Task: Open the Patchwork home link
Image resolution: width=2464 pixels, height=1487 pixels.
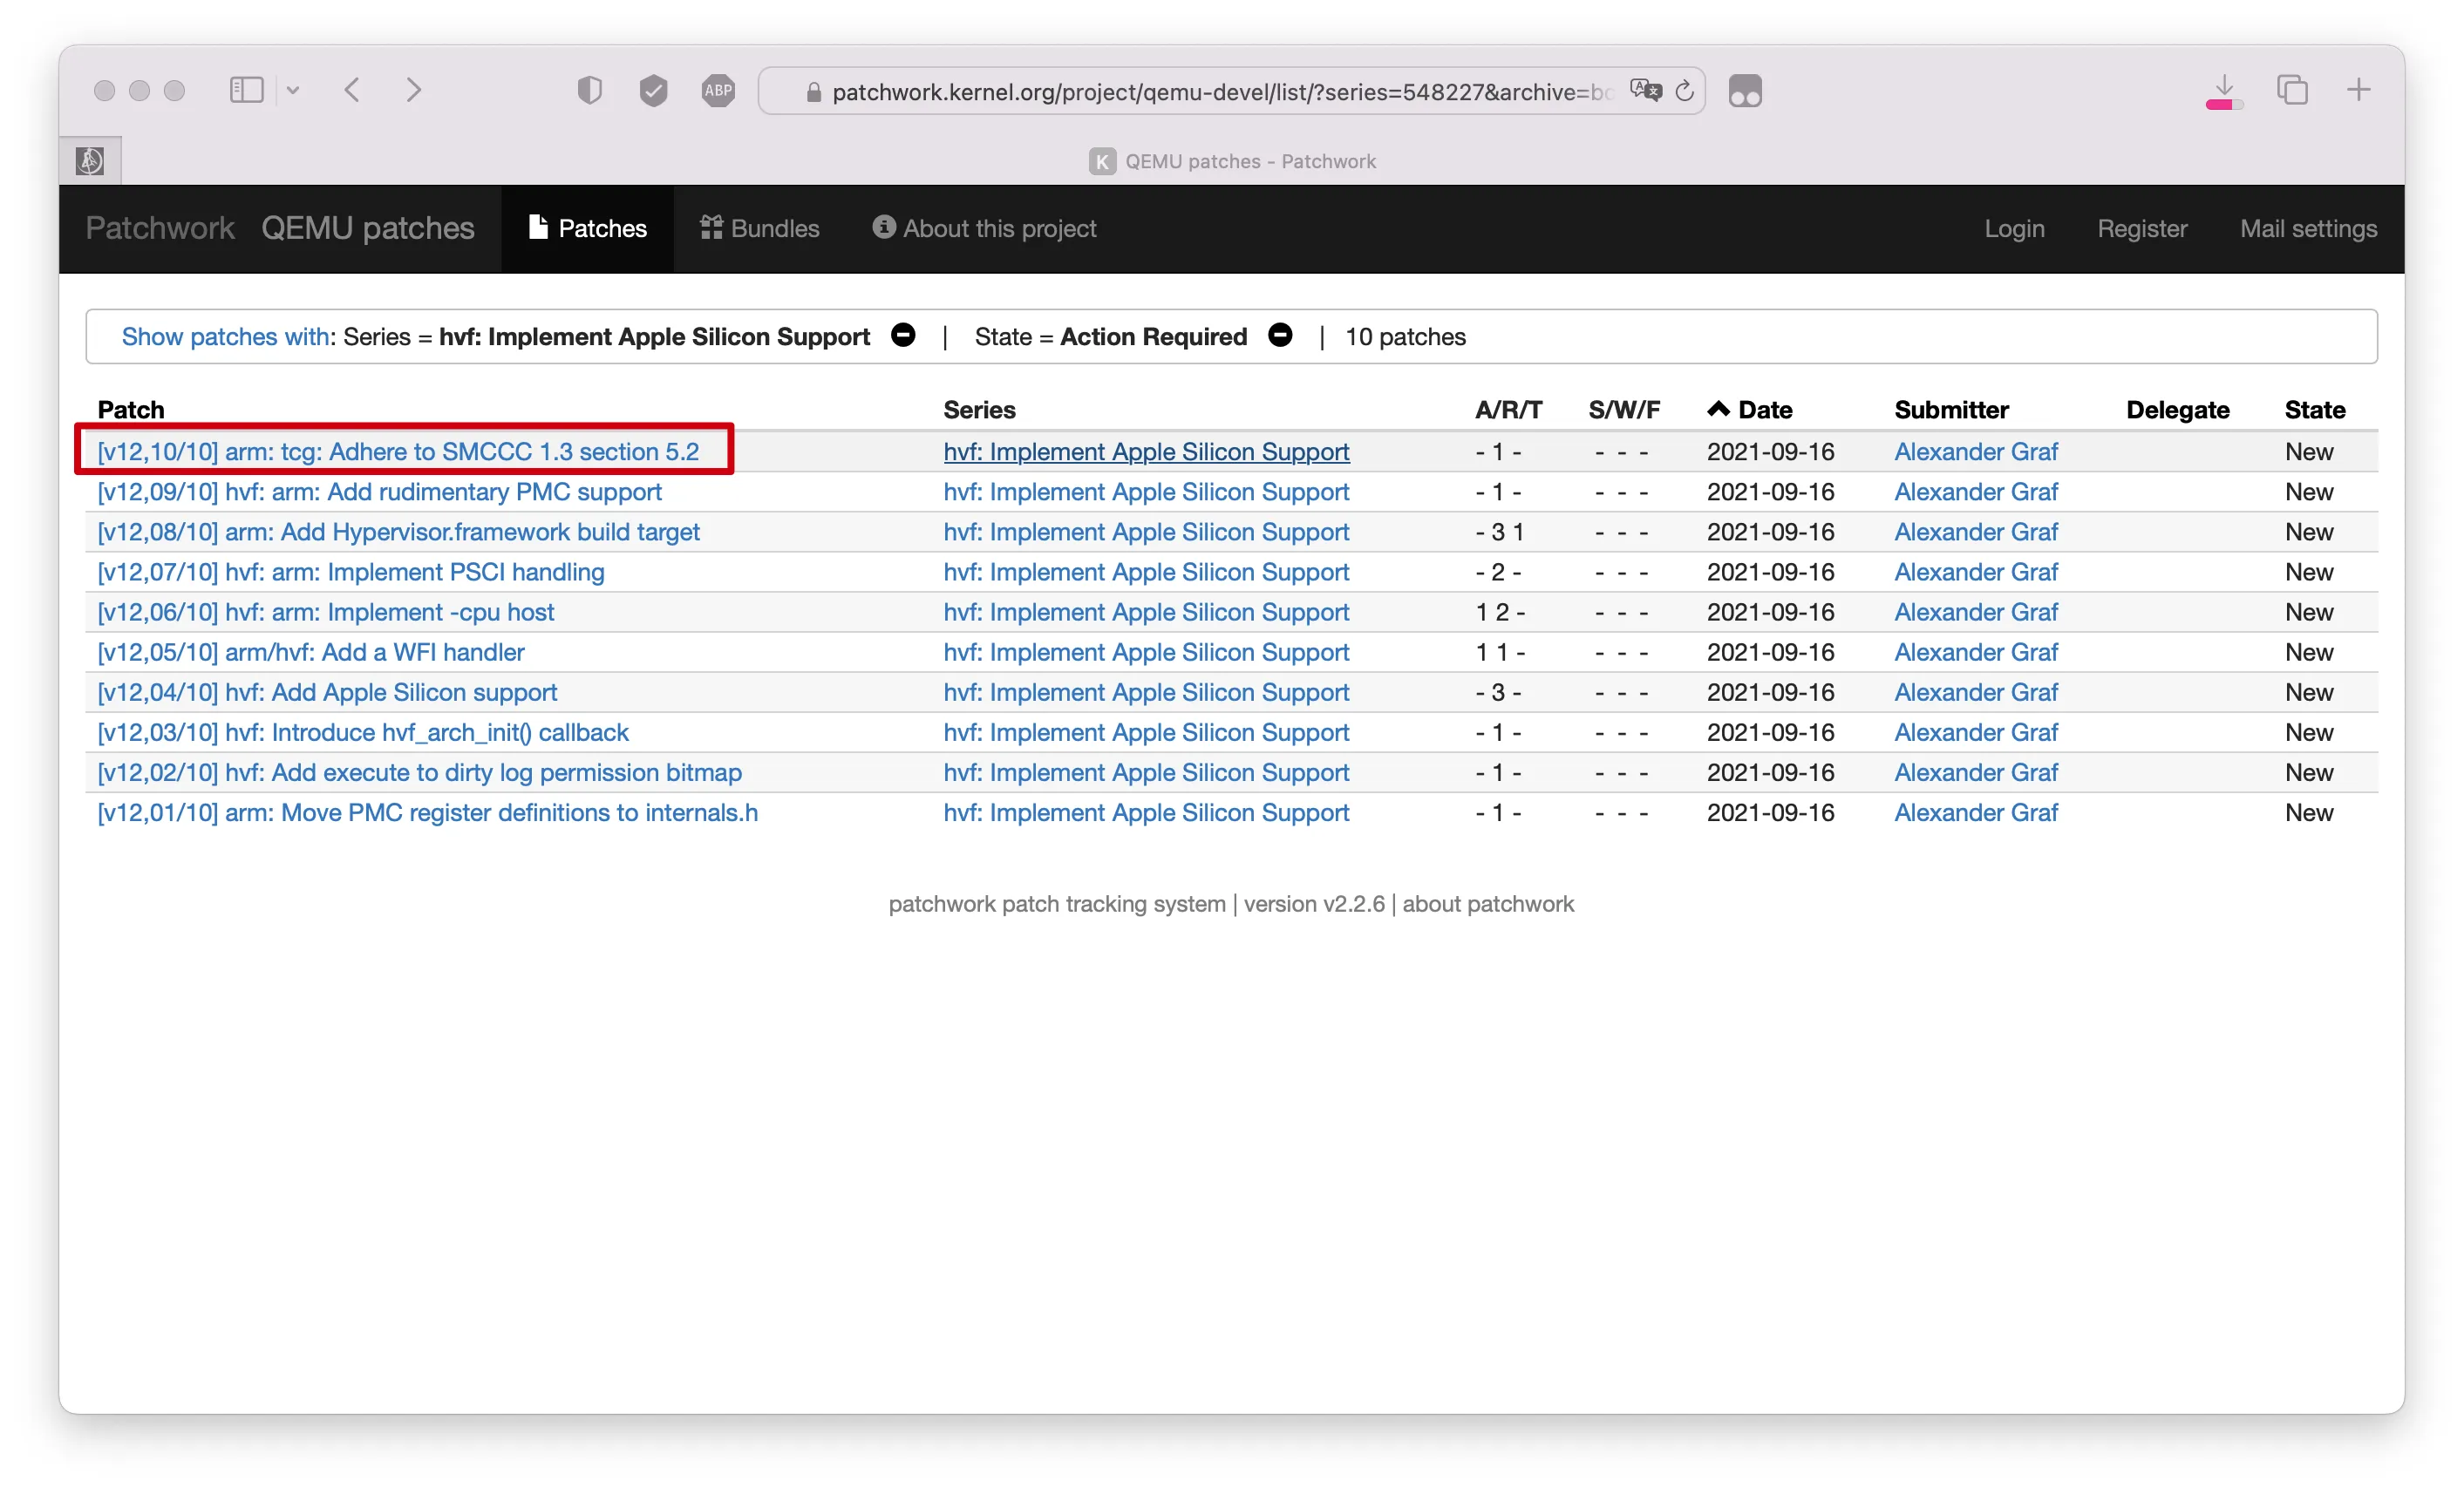Action: [160, 228]
